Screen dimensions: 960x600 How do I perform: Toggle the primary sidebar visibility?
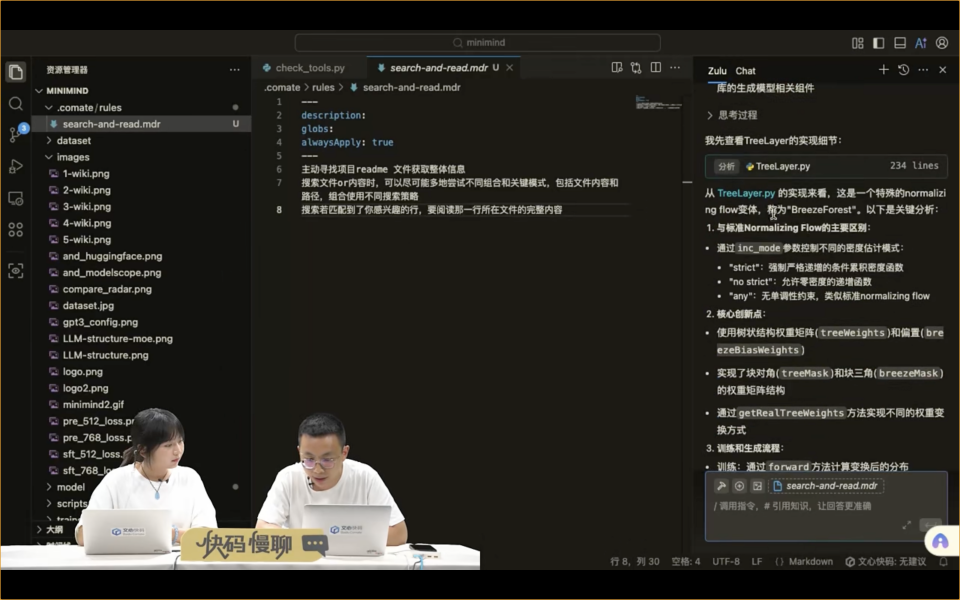pos(879,43)
